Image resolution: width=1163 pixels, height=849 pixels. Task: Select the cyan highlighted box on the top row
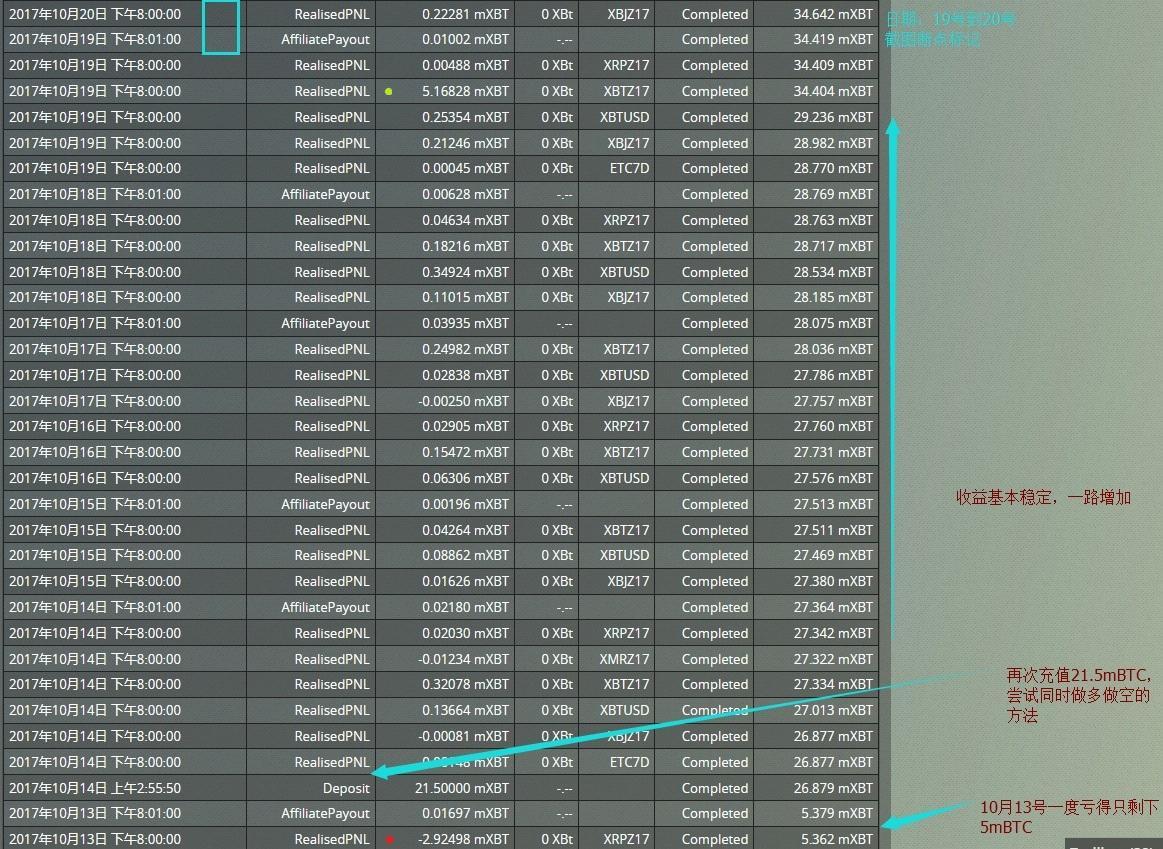[222, 26]
